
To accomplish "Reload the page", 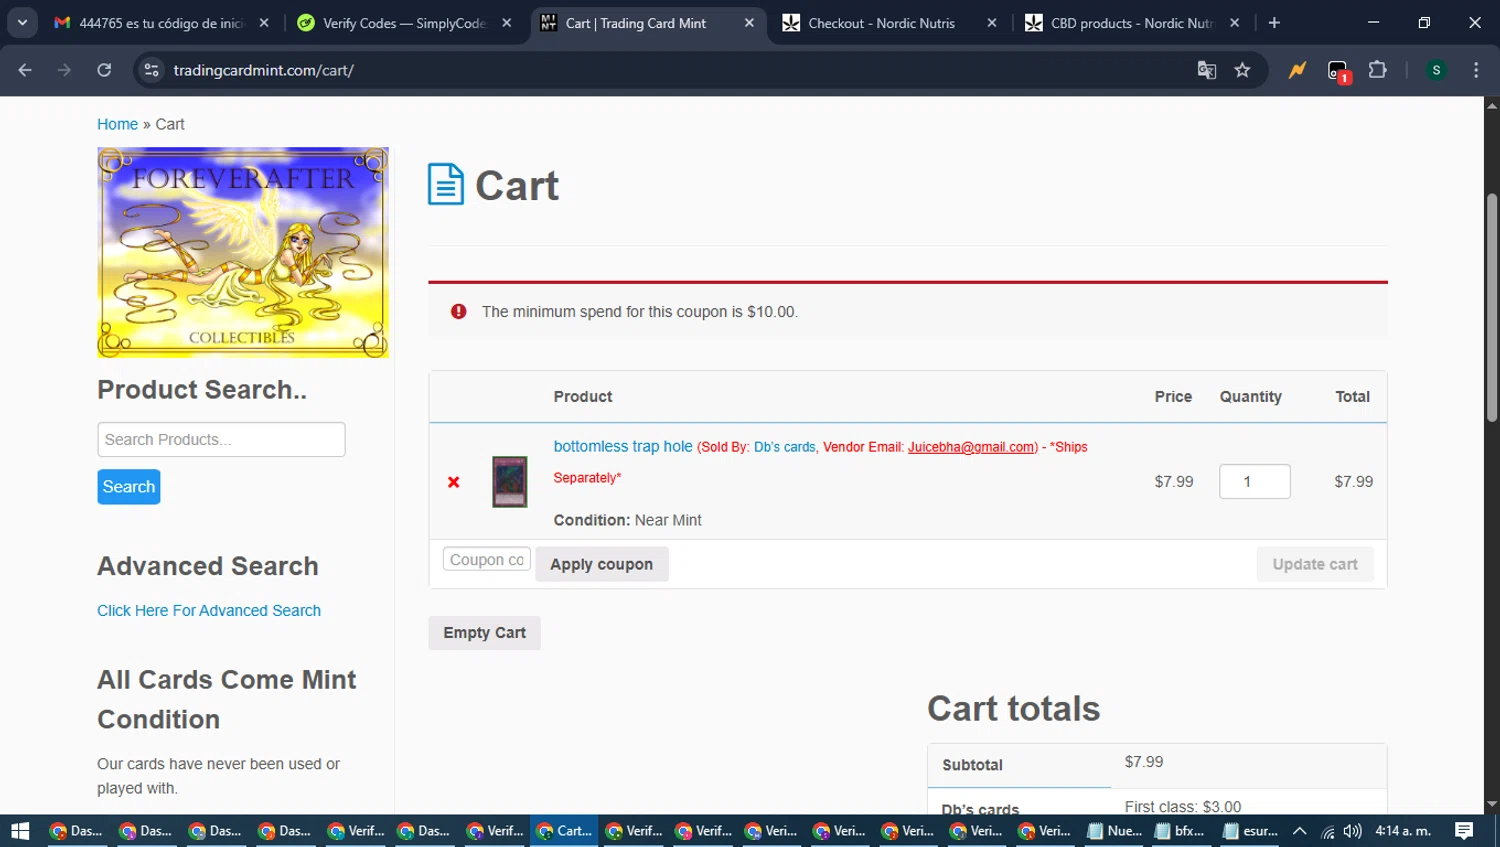I will [104, 70].
